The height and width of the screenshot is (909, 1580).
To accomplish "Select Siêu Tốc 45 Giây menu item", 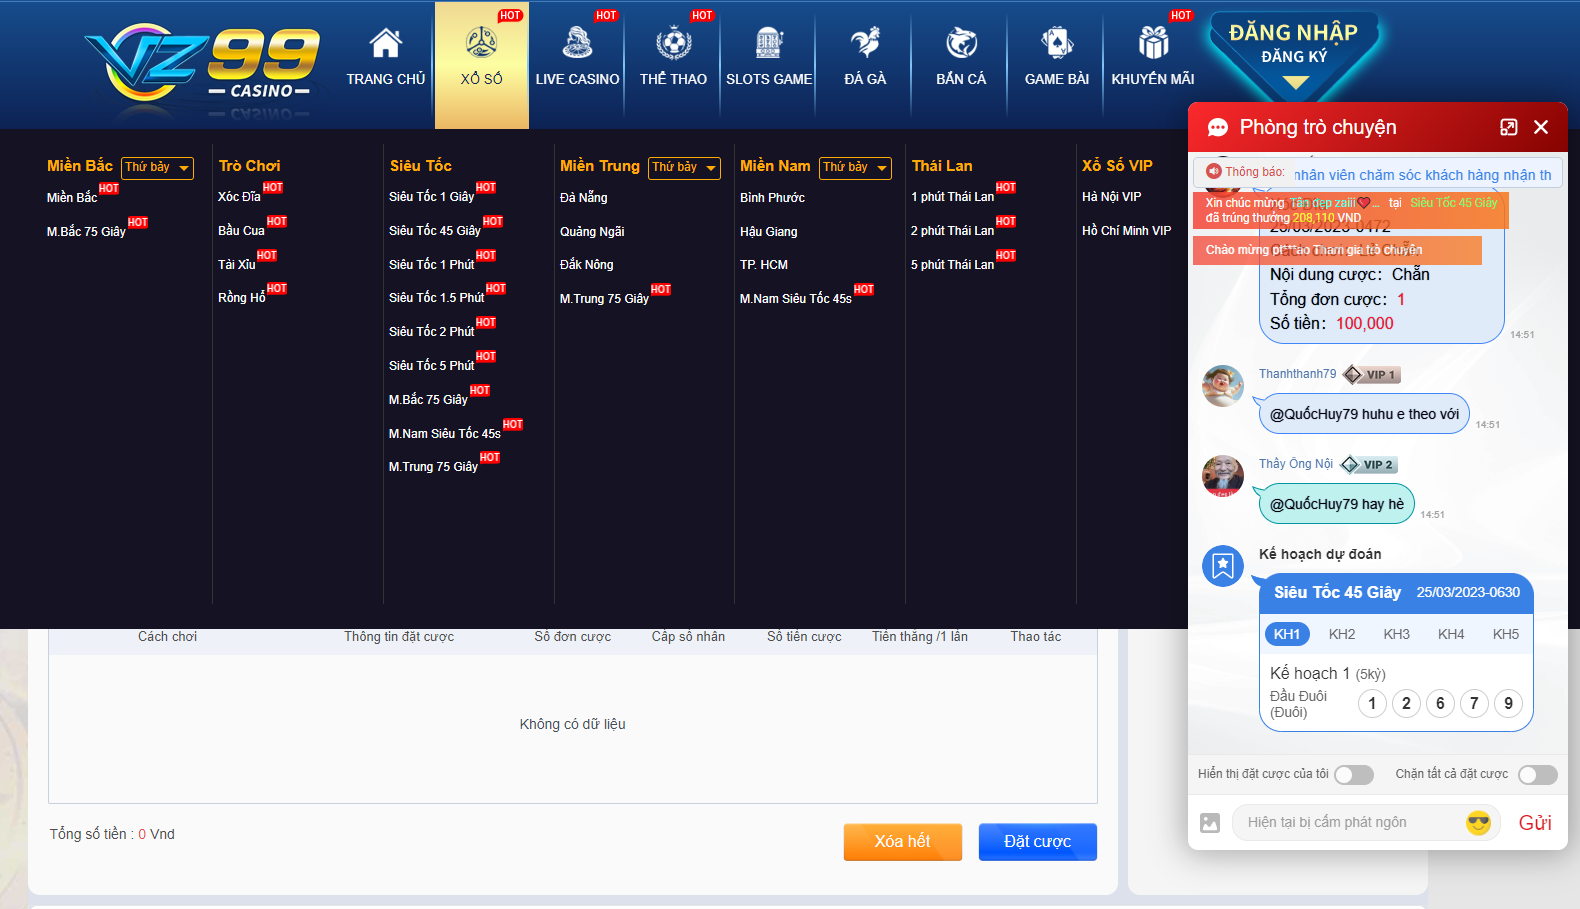I will coord(435,231).
